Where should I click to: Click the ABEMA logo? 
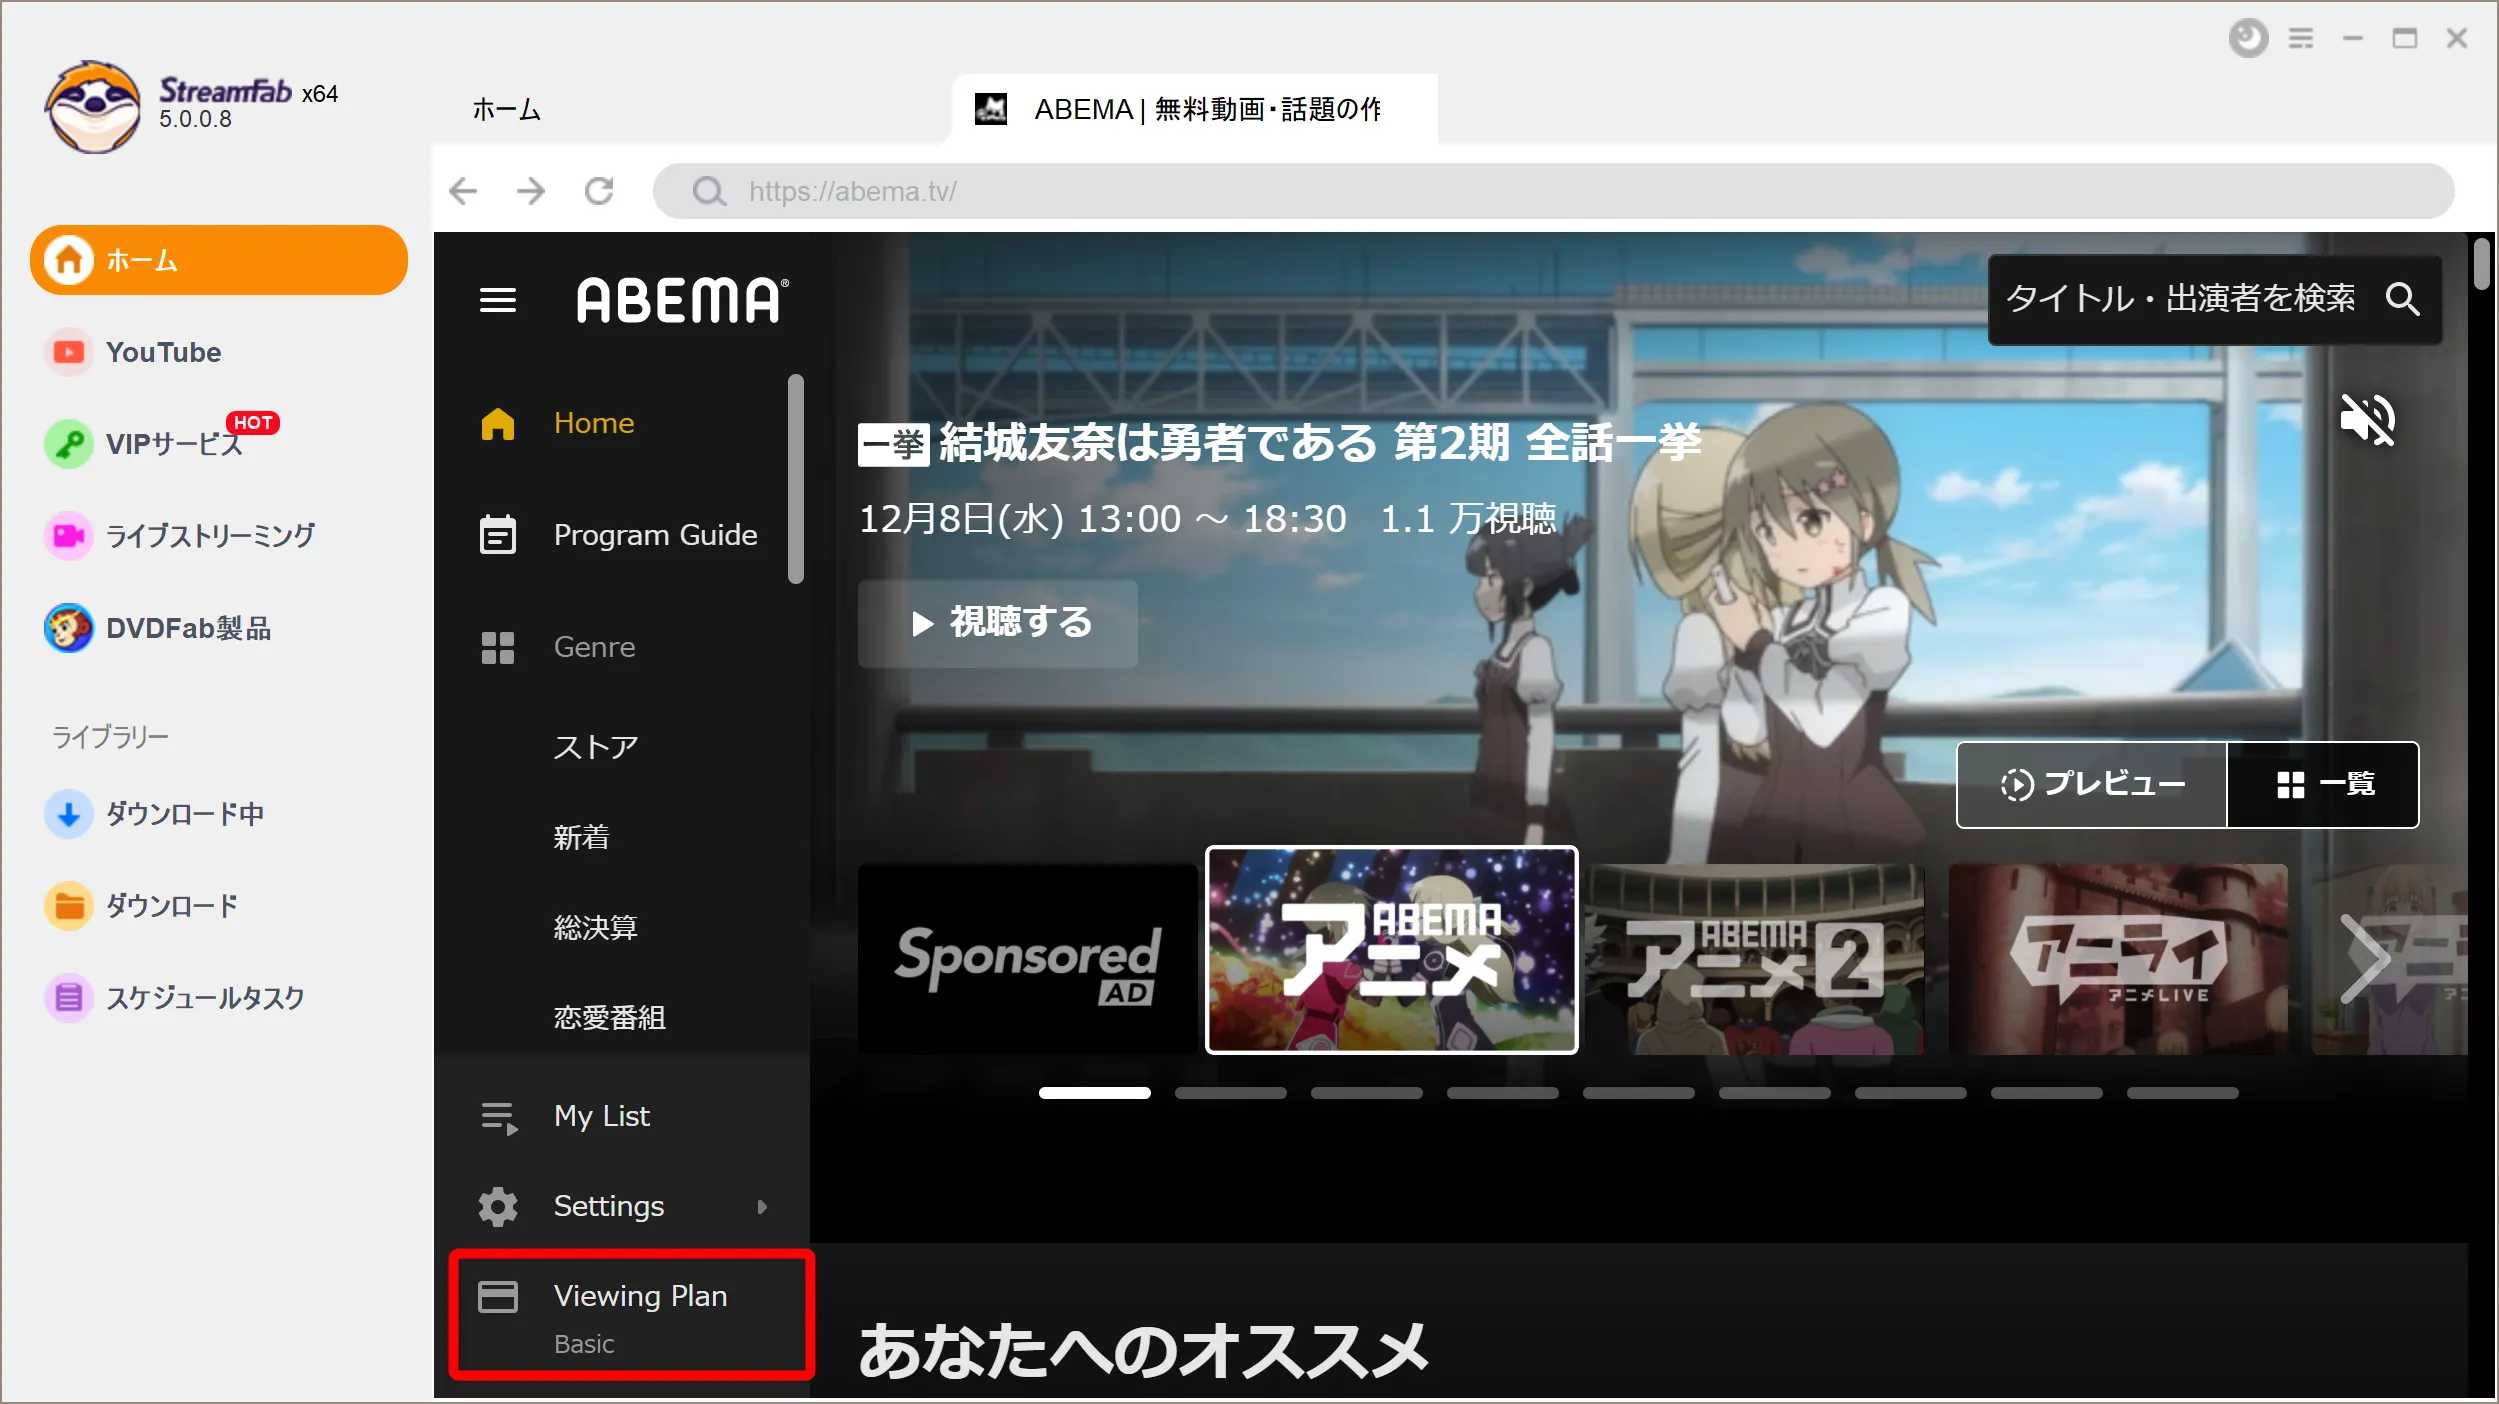(683, 300)
